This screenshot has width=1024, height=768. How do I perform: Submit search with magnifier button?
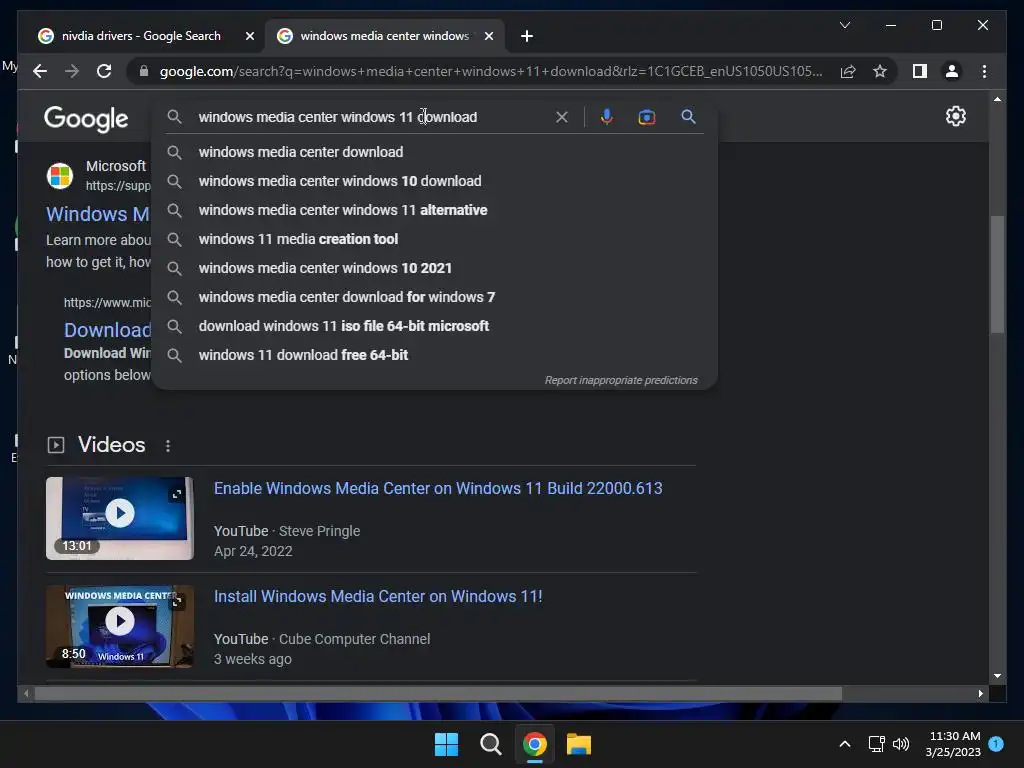click(x=688, y=117)
